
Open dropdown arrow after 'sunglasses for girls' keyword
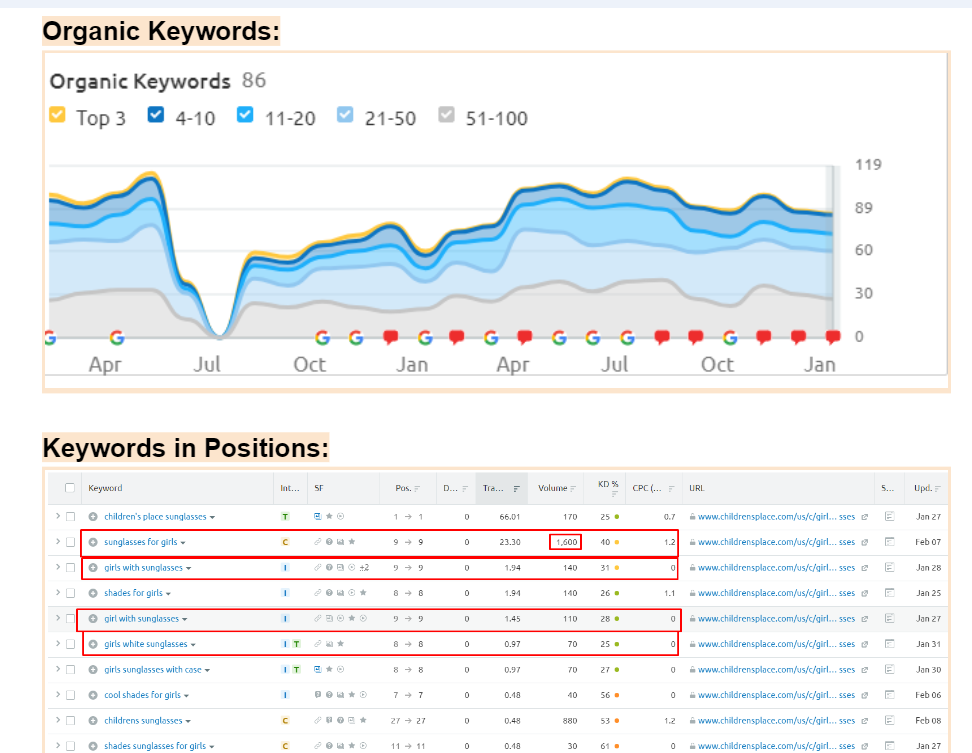click(183, 543)
